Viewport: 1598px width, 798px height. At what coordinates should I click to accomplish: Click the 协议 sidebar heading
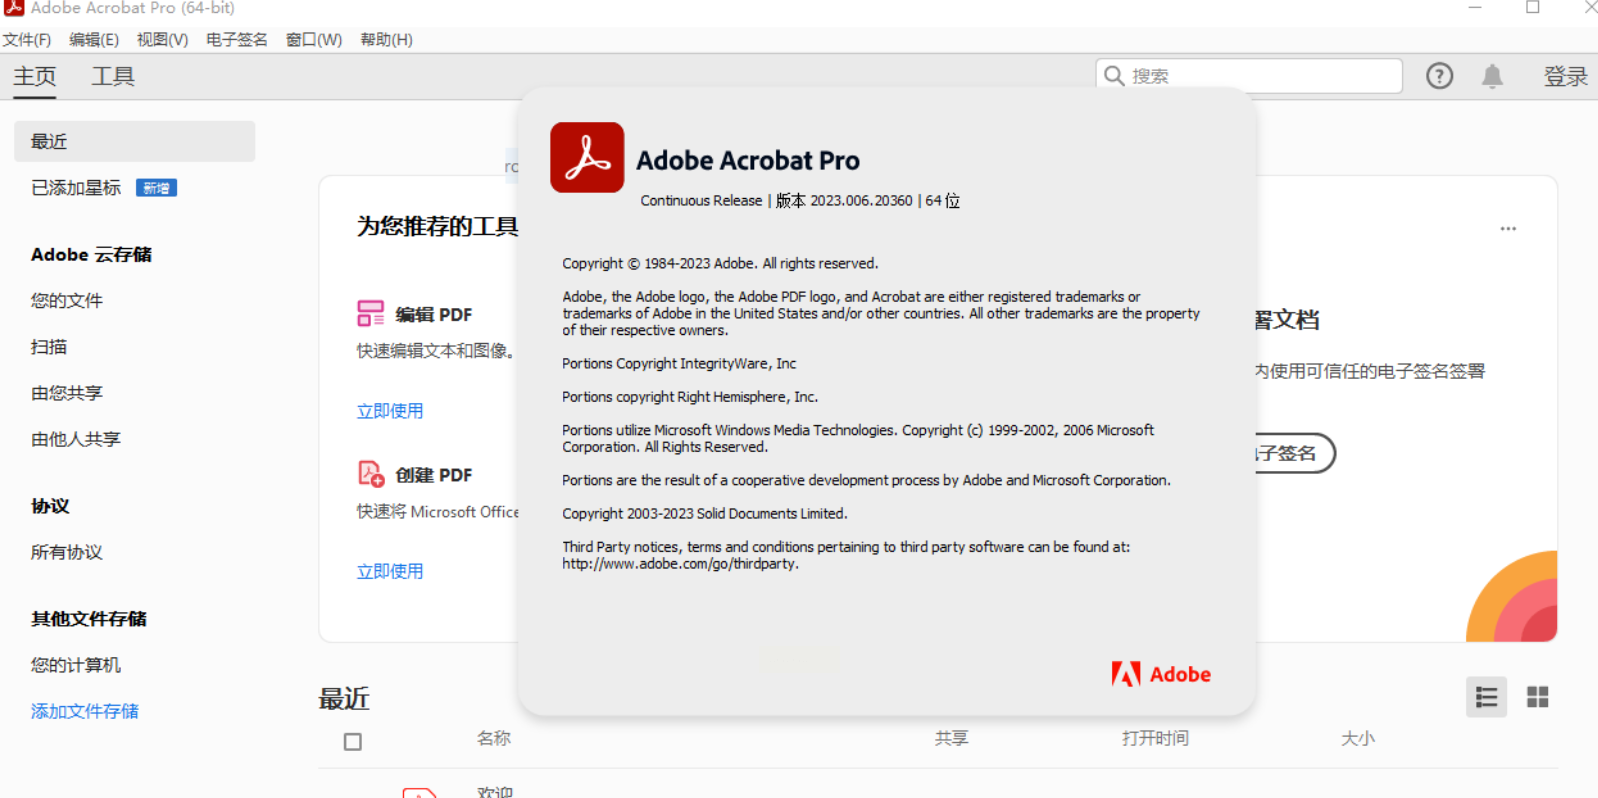50,506
